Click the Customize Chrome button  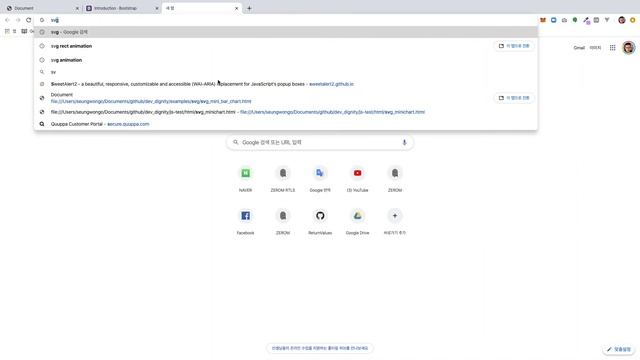(619, 349)
